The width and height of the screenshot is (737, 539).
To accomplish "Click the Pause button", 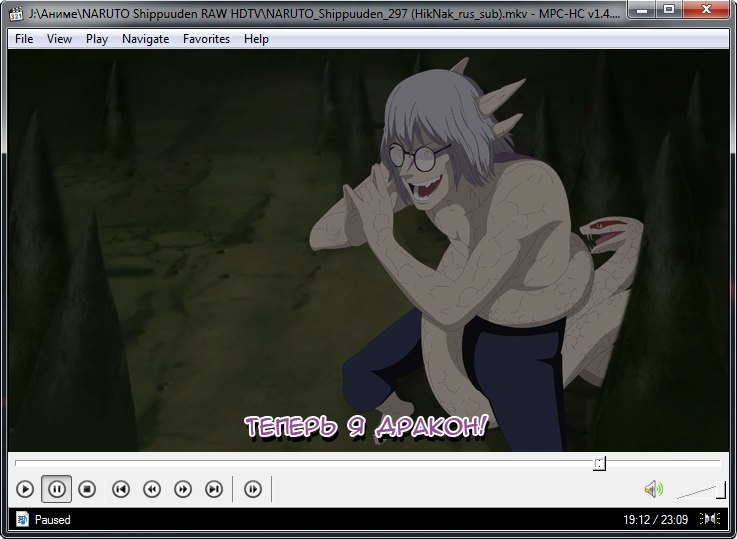I will click(56, 489).
